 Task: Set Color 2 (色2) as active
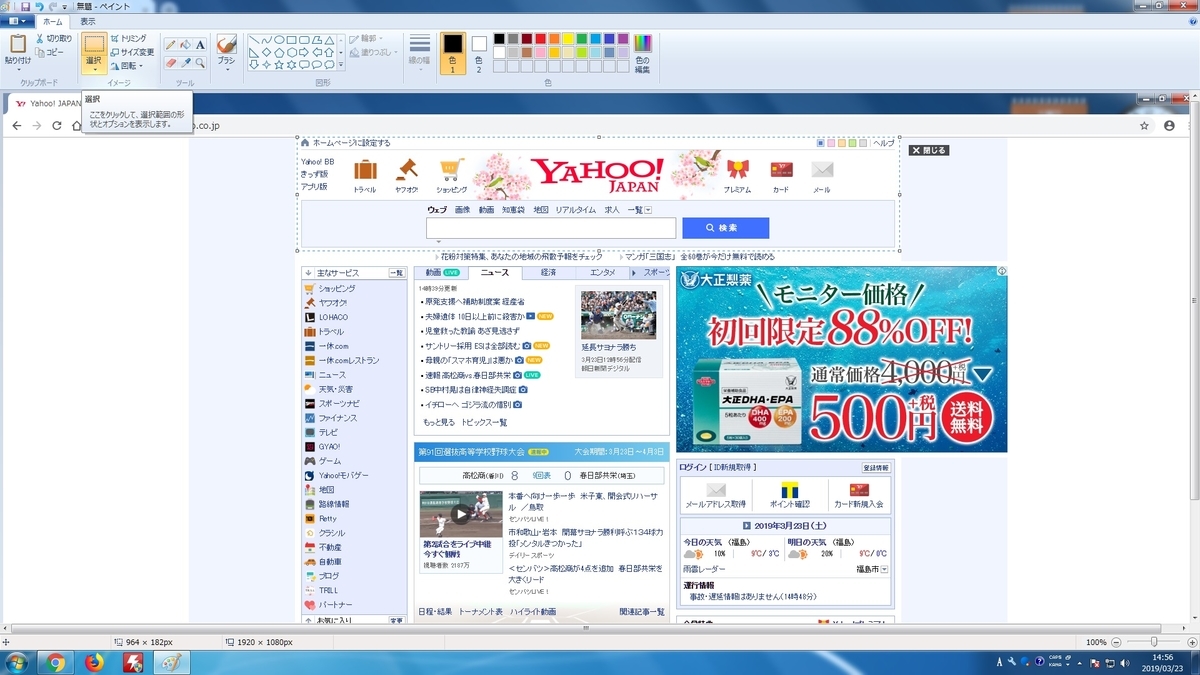(478, 53)
